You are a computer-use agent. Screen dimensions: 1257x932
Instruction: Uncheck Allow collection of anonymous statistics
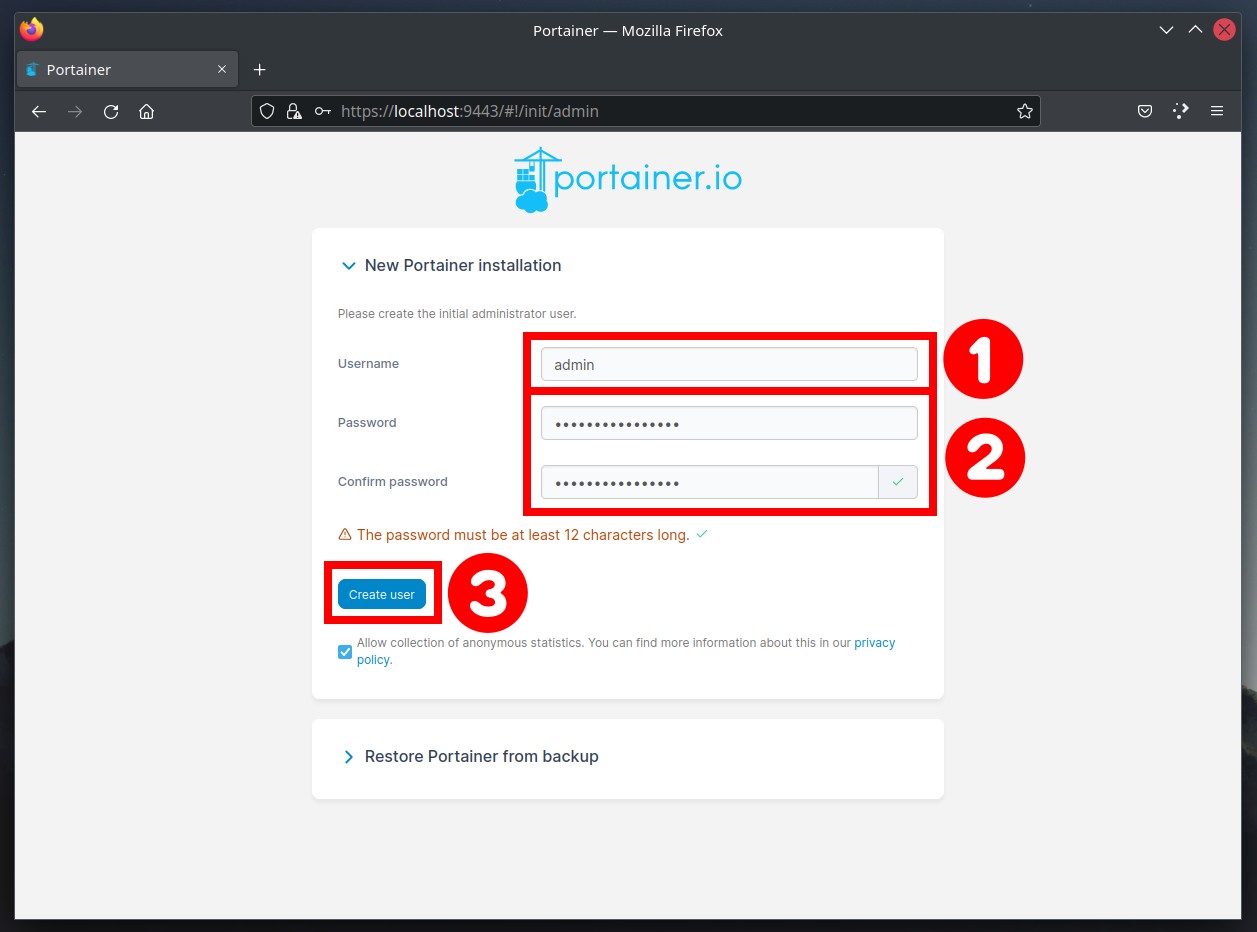[345, 652]
